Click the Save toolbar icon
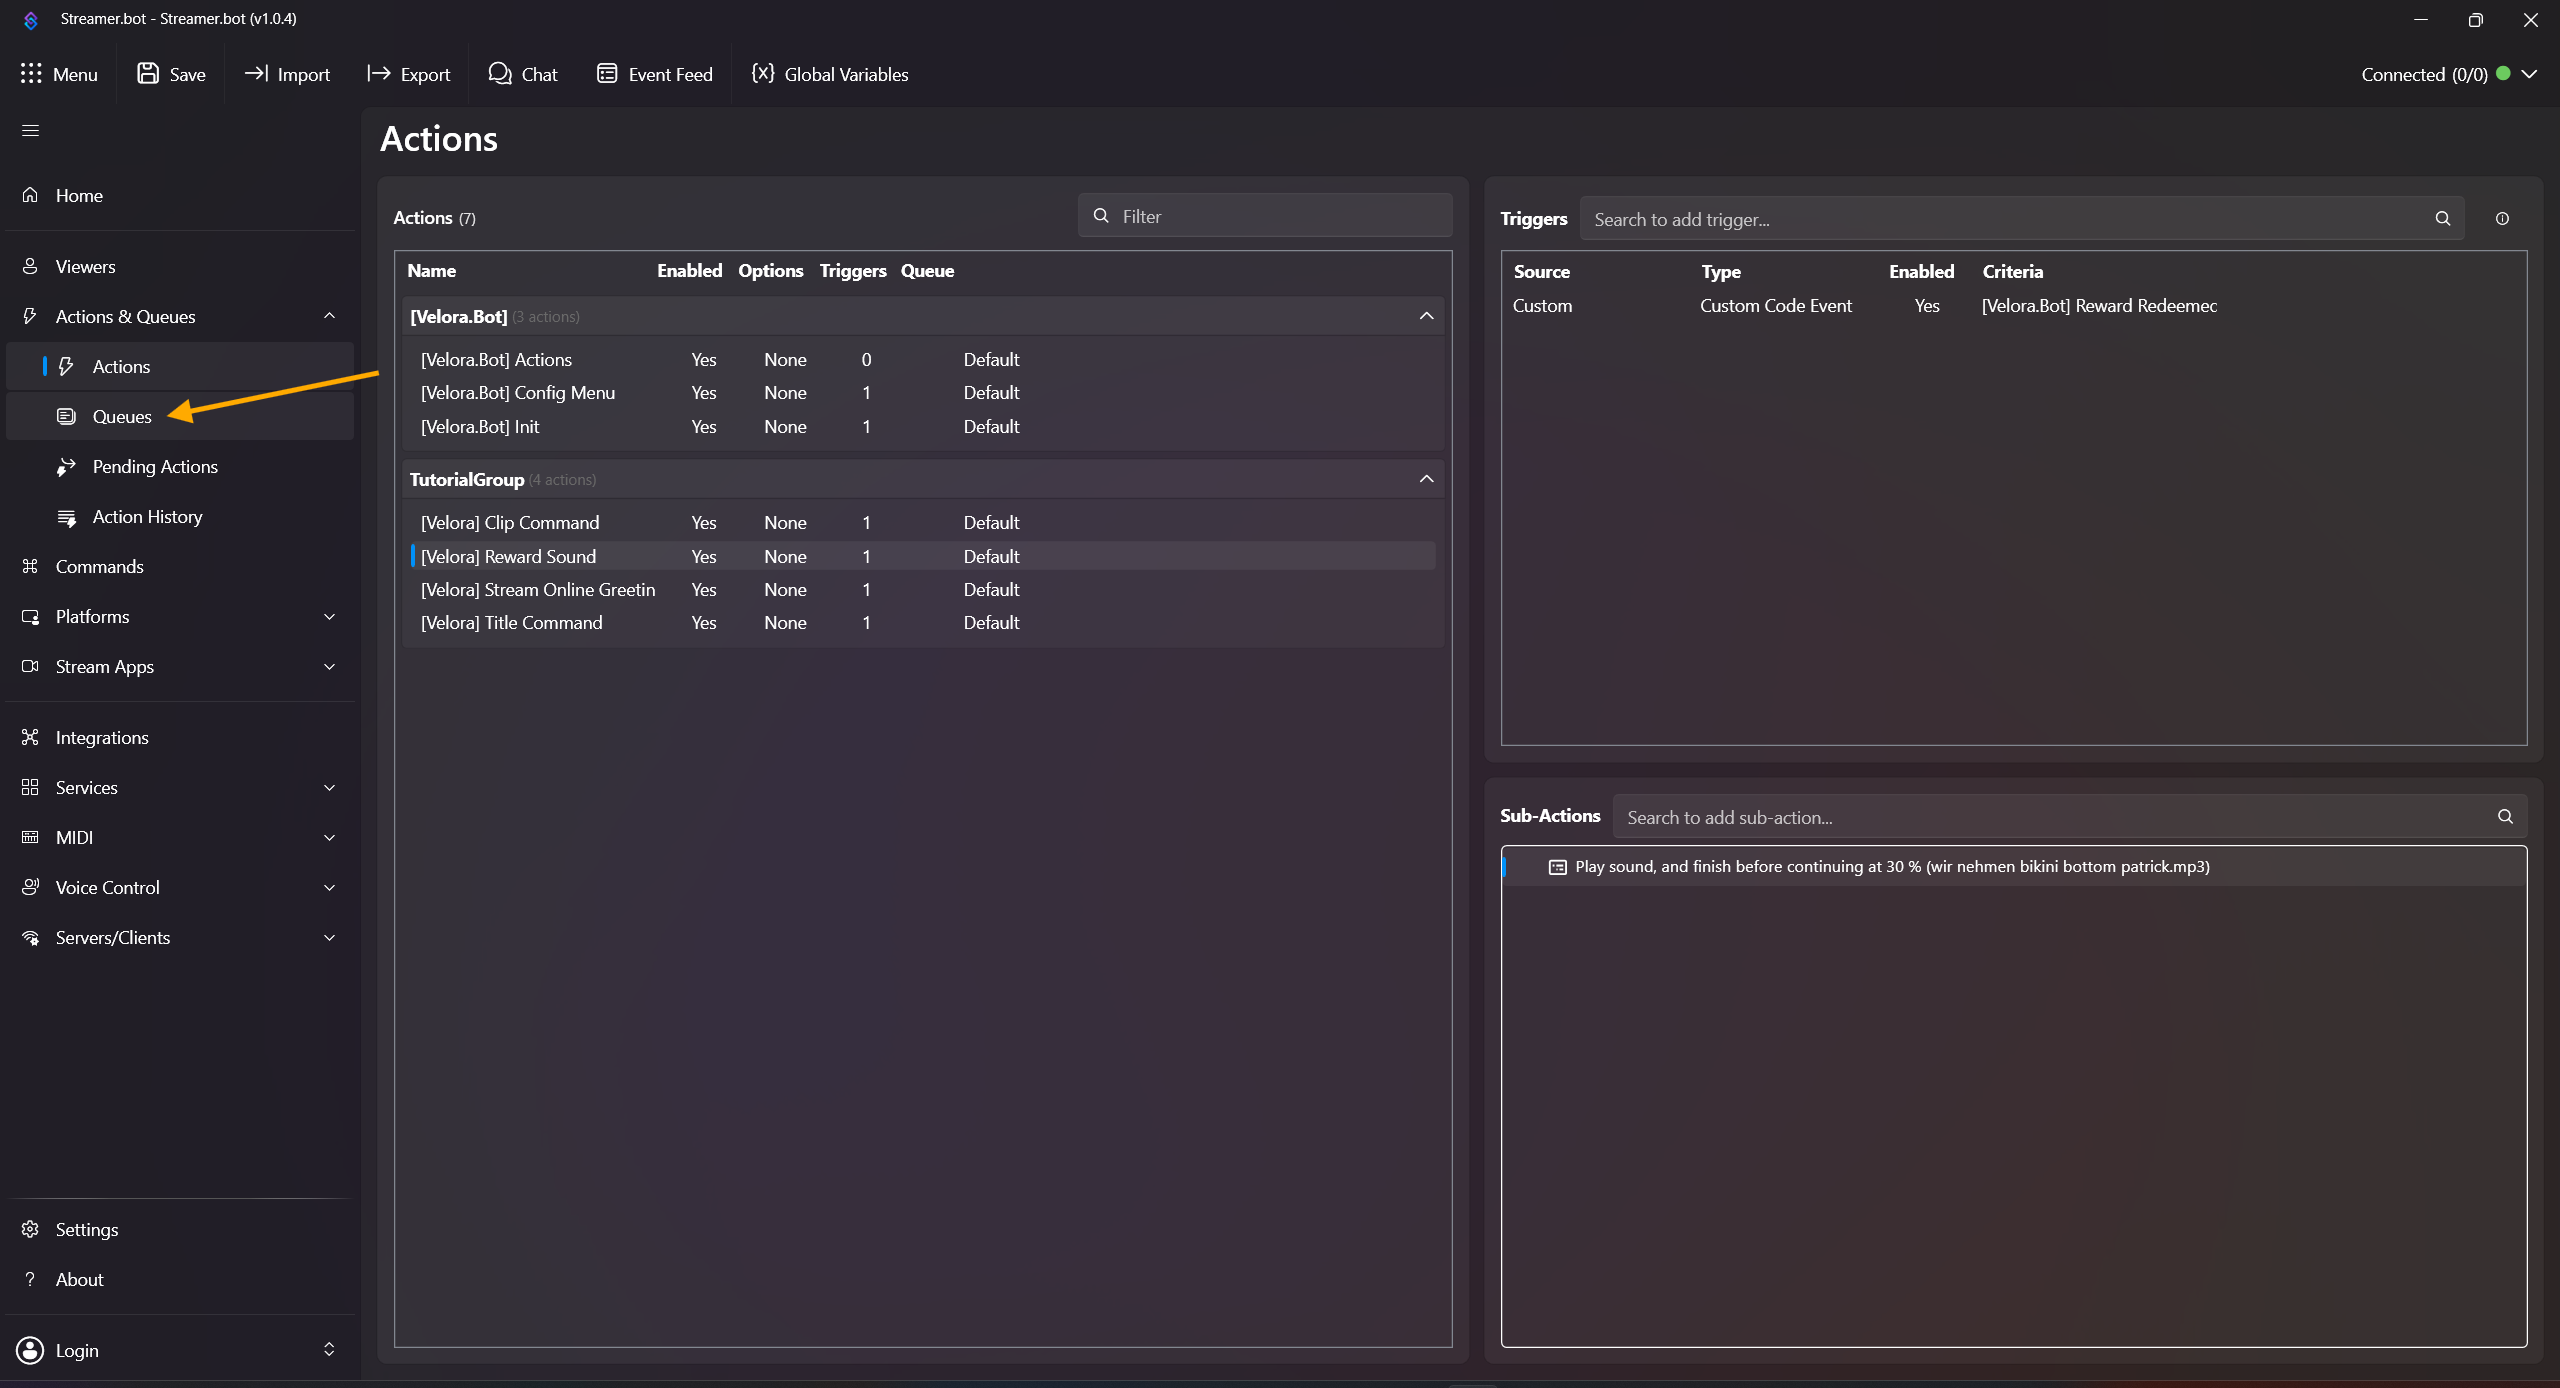This screenshot has height=1388, width=2560. [148, 74]
